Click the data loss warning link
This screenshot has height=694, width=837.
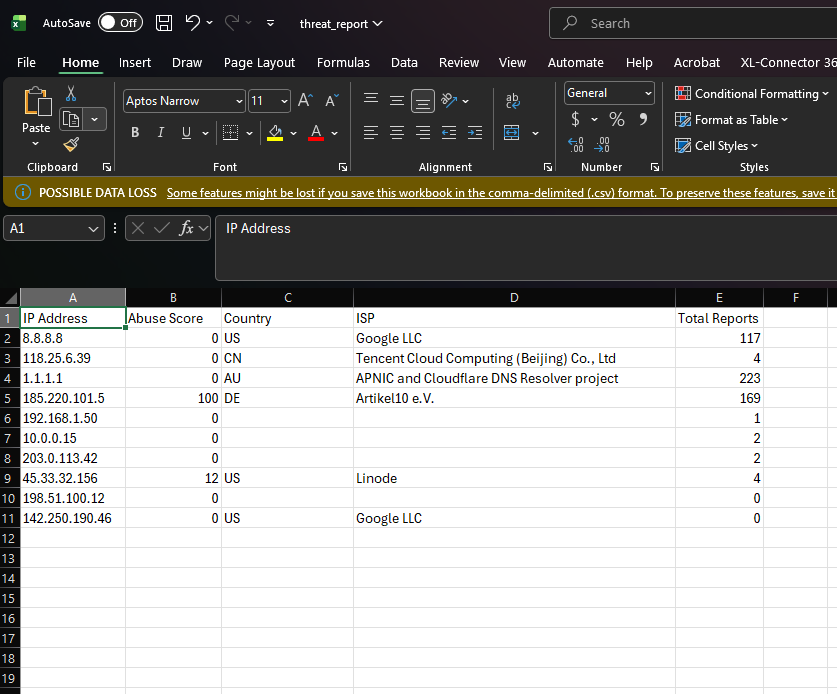pyautogui.click(x=501, y=193)
